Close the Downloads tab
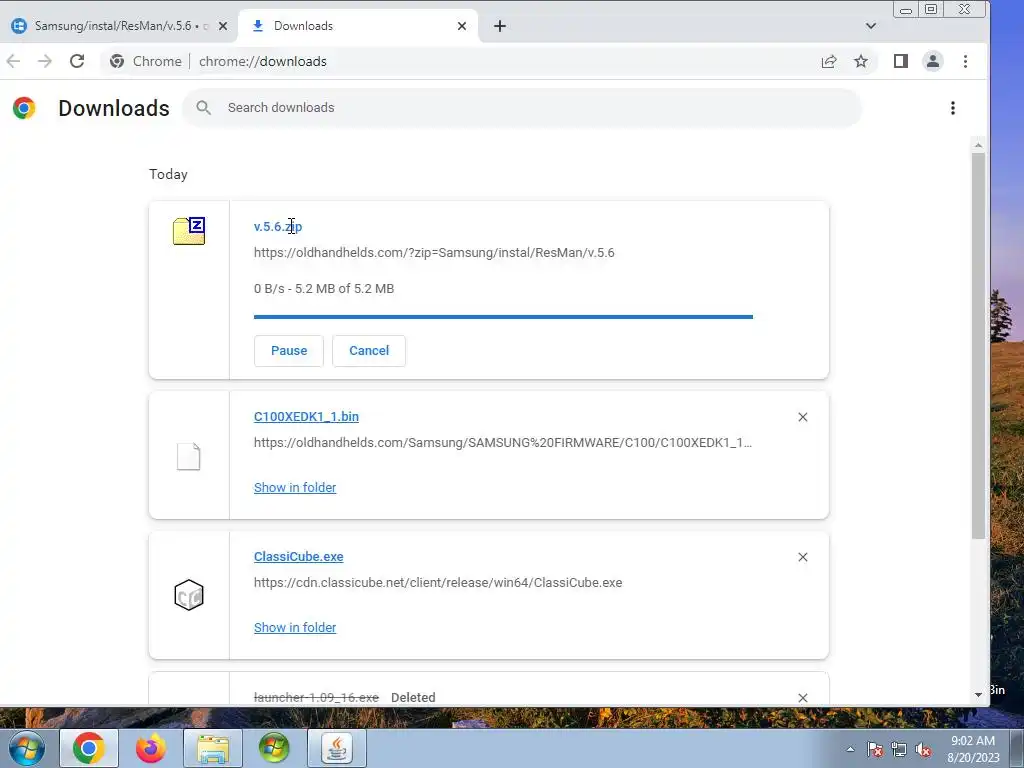This screenshot has width=1024, height=768. point(462,26)
